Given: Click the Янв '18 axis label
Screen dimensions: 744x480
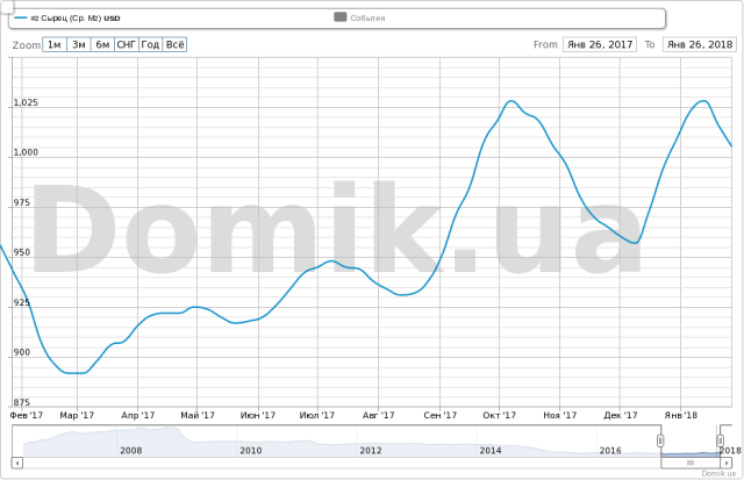Looking at the screenshot, I should 681,415.
